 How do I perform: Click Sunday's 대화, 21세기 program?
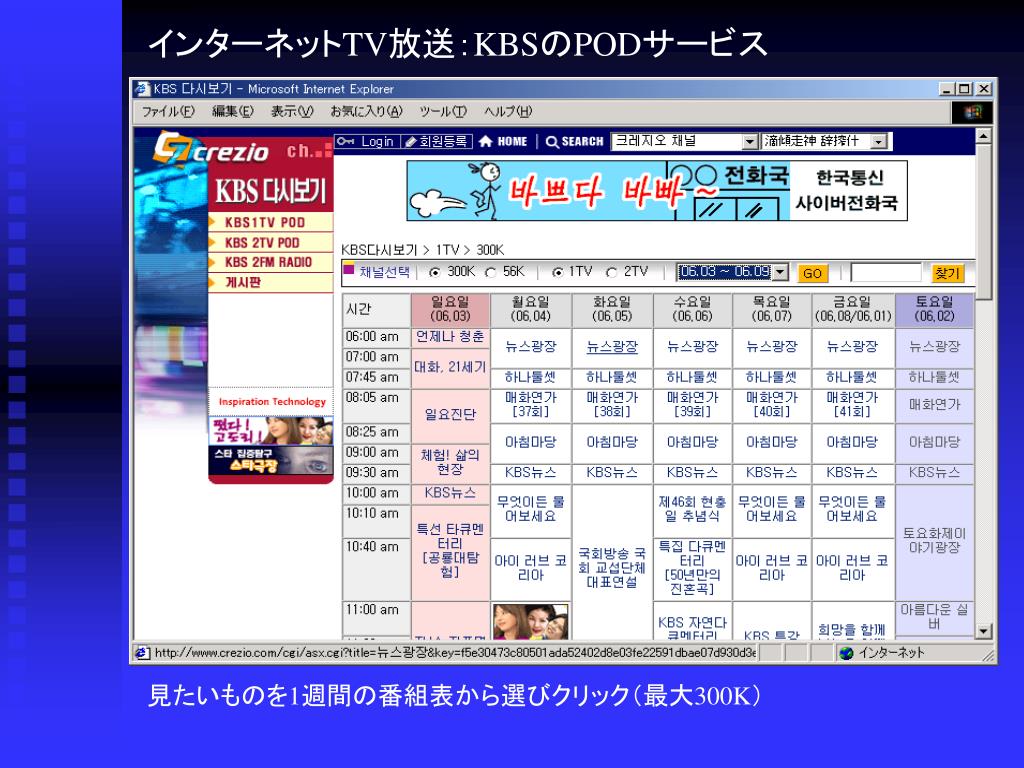pos(450,367)
